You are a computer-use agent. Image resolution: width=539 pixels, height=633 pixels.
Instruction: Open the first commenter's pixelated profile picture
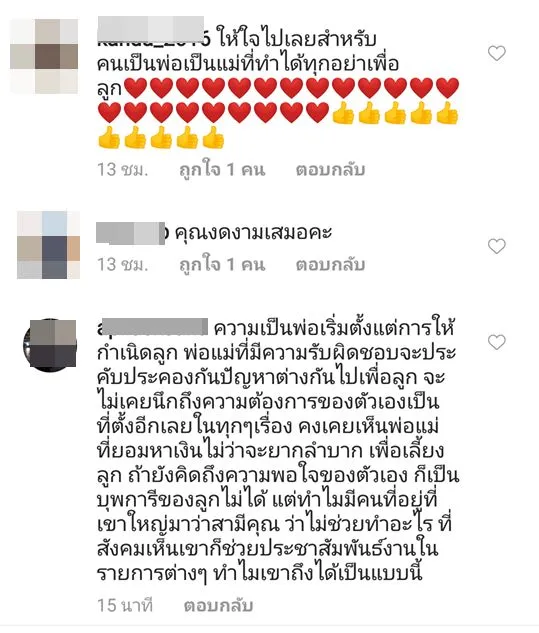(44, 56)
